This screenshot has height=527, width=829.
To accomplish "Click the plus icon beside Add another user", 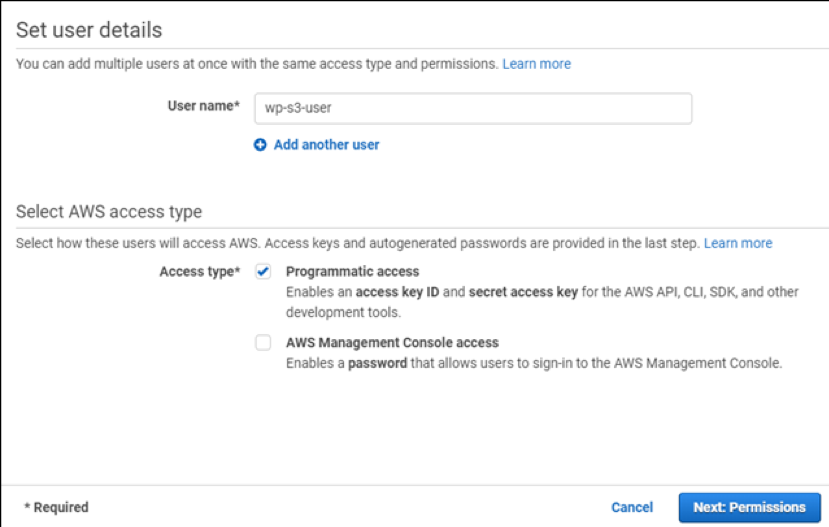I will (x=260, y=145).
